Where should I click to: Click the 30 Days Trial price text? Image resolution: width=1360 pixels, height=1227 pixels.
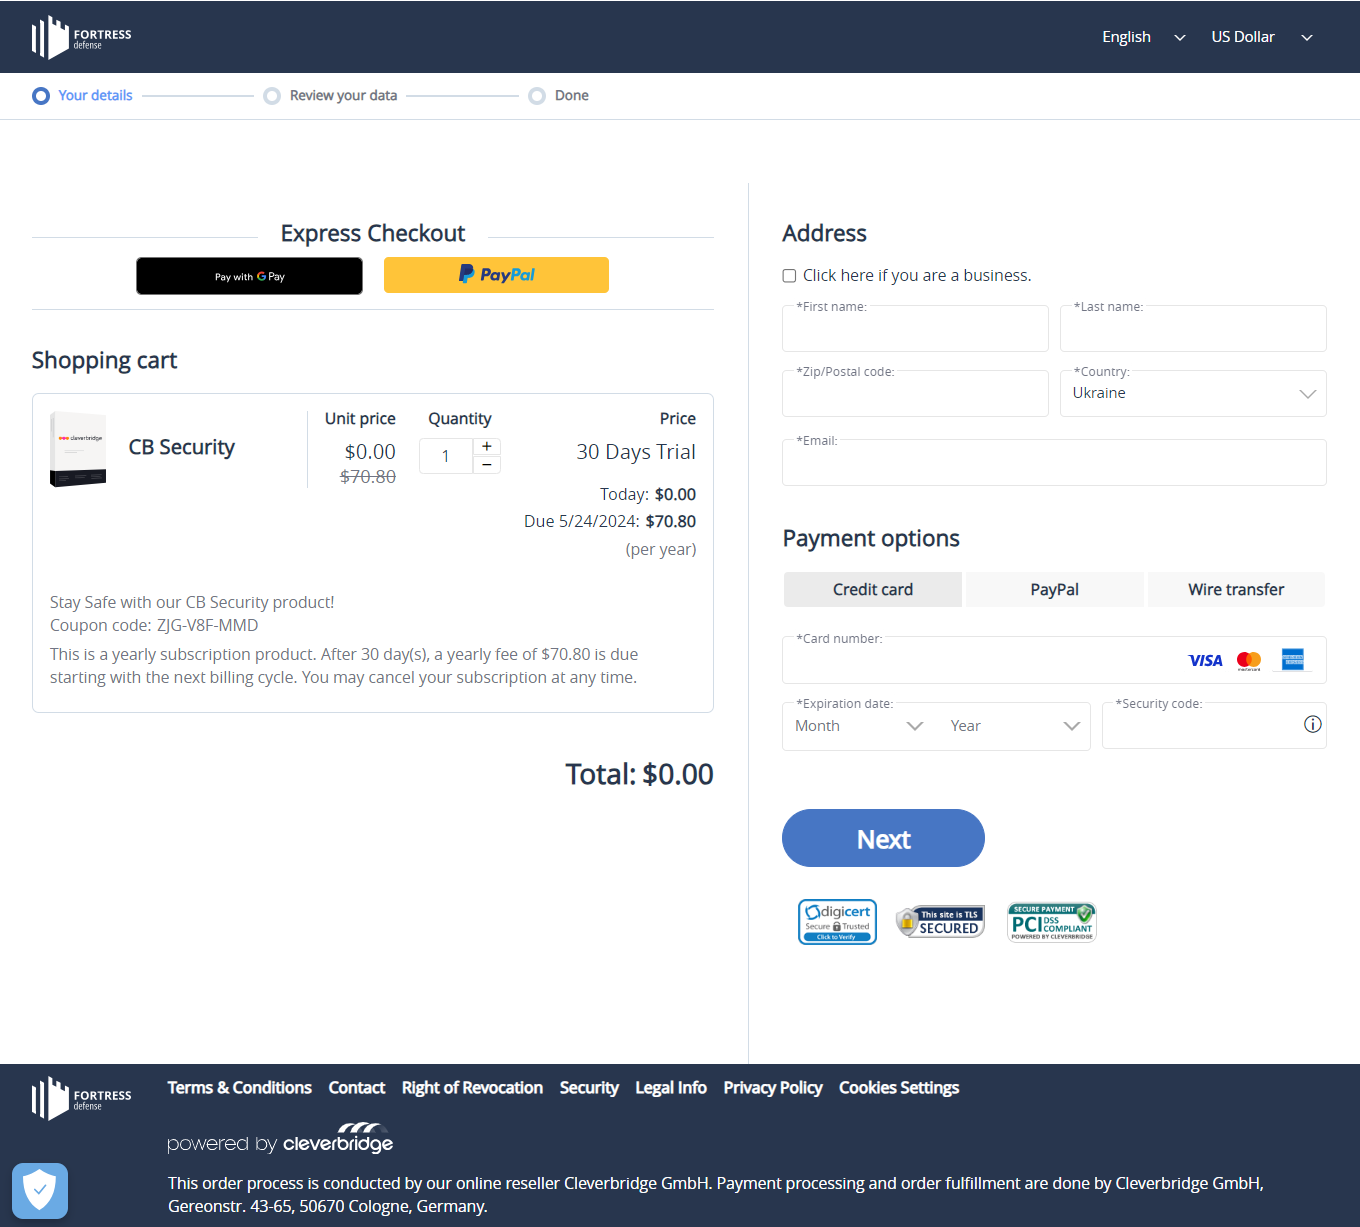coord(636,452)
